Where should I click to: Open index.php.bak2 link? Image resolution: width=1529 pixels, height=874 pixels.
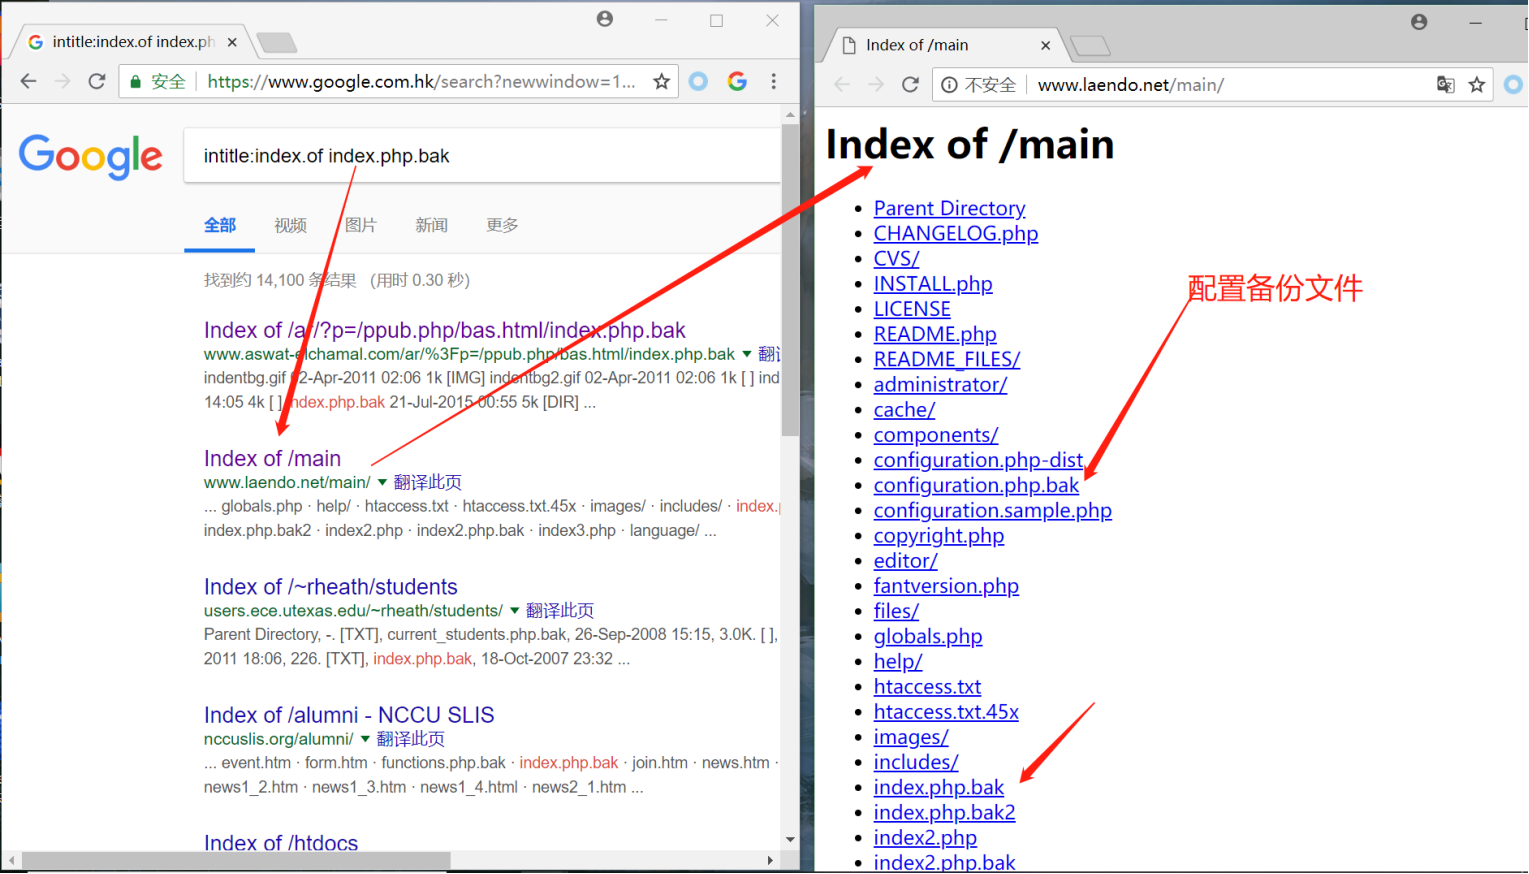944,812
